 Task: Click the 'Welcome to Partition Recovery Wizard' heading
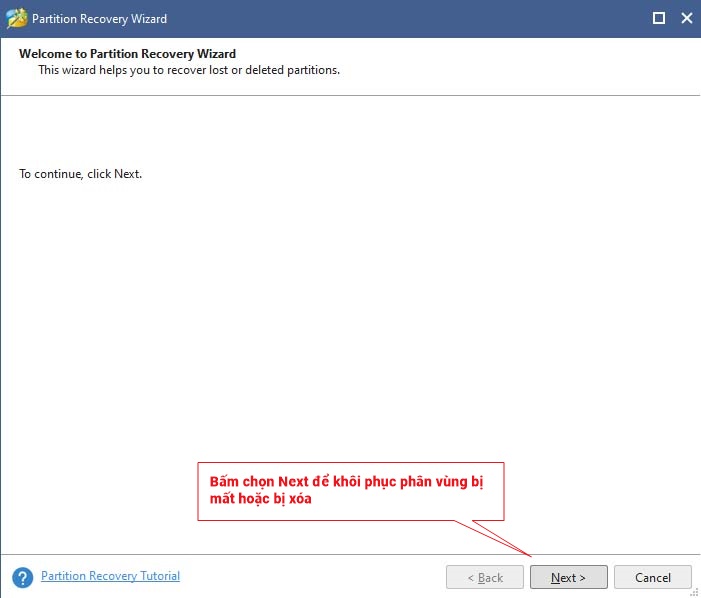click(127, 54)
